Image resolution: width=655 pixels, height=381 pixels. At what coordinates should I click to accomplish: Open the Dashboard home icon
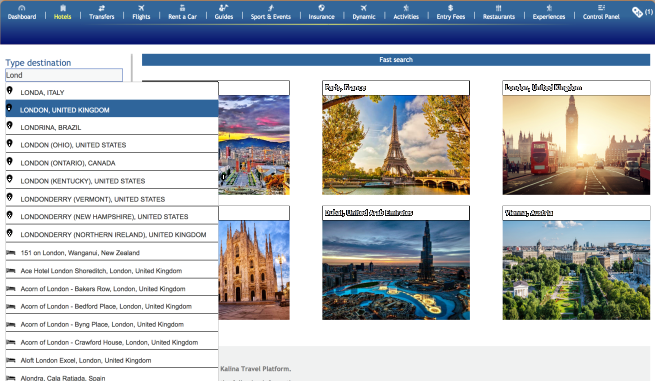pyautogui.click(x=22, y=8)
